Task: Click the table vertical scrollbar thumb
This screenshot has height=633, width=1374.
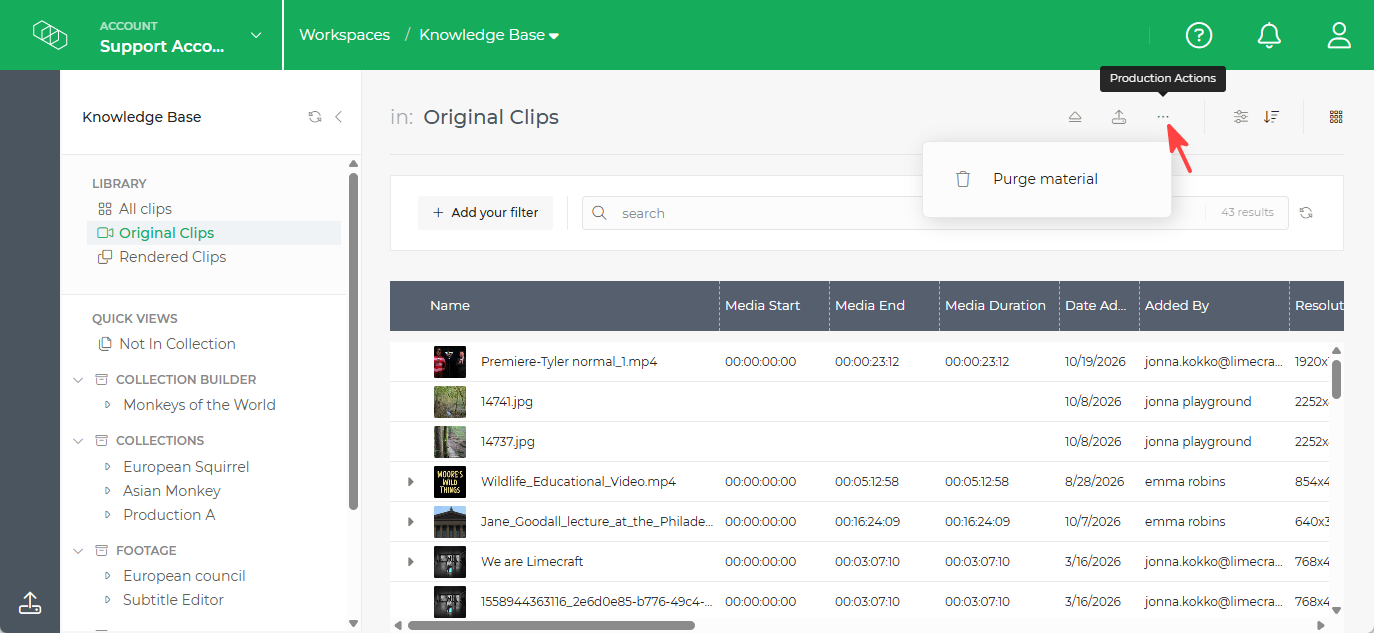Action: [x=1337, y=379]
